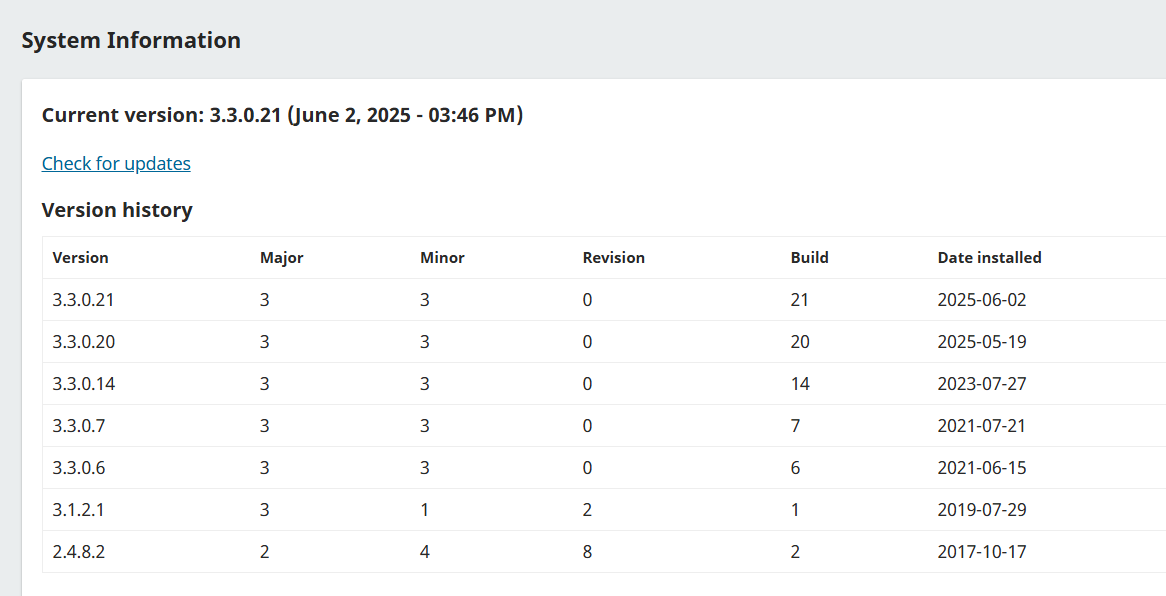Click the Version column header
The width and height of the screenshot is (1166, 596).
tap(80, 257)
